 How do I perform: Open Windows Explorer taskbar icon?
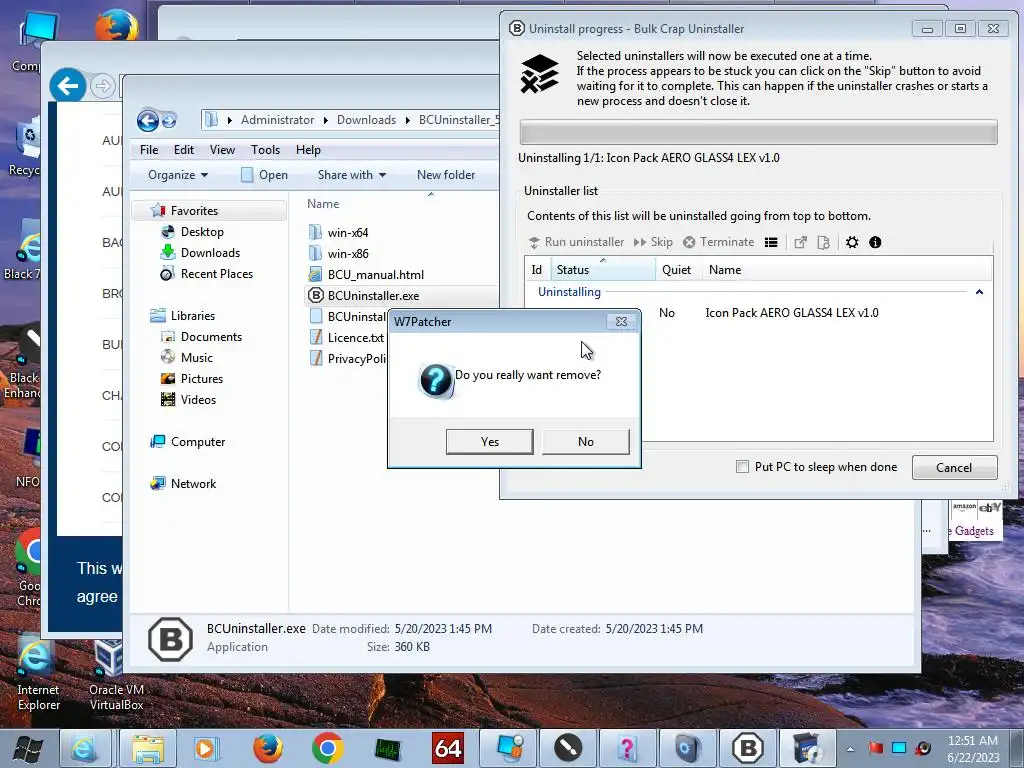pos(147,748)
